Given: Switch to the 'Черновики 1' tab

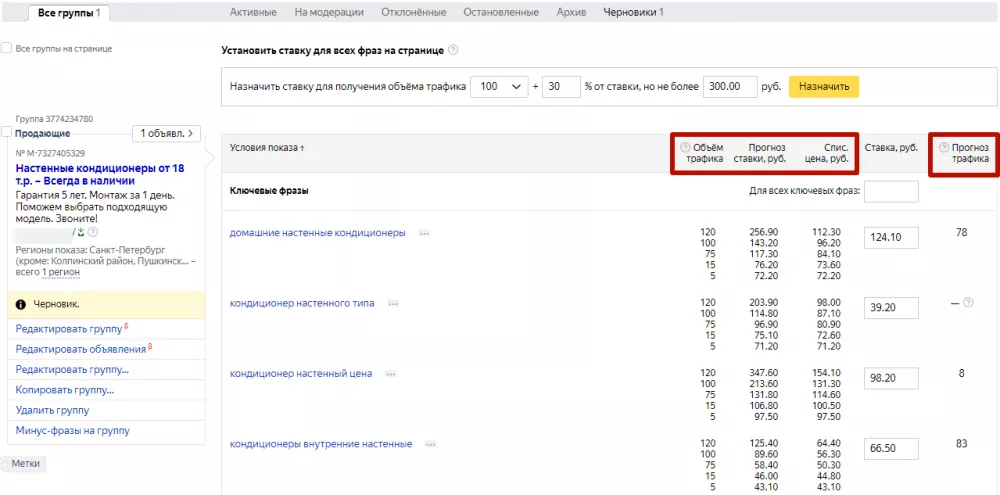Looking at the screenshot, I should (633, 12).
